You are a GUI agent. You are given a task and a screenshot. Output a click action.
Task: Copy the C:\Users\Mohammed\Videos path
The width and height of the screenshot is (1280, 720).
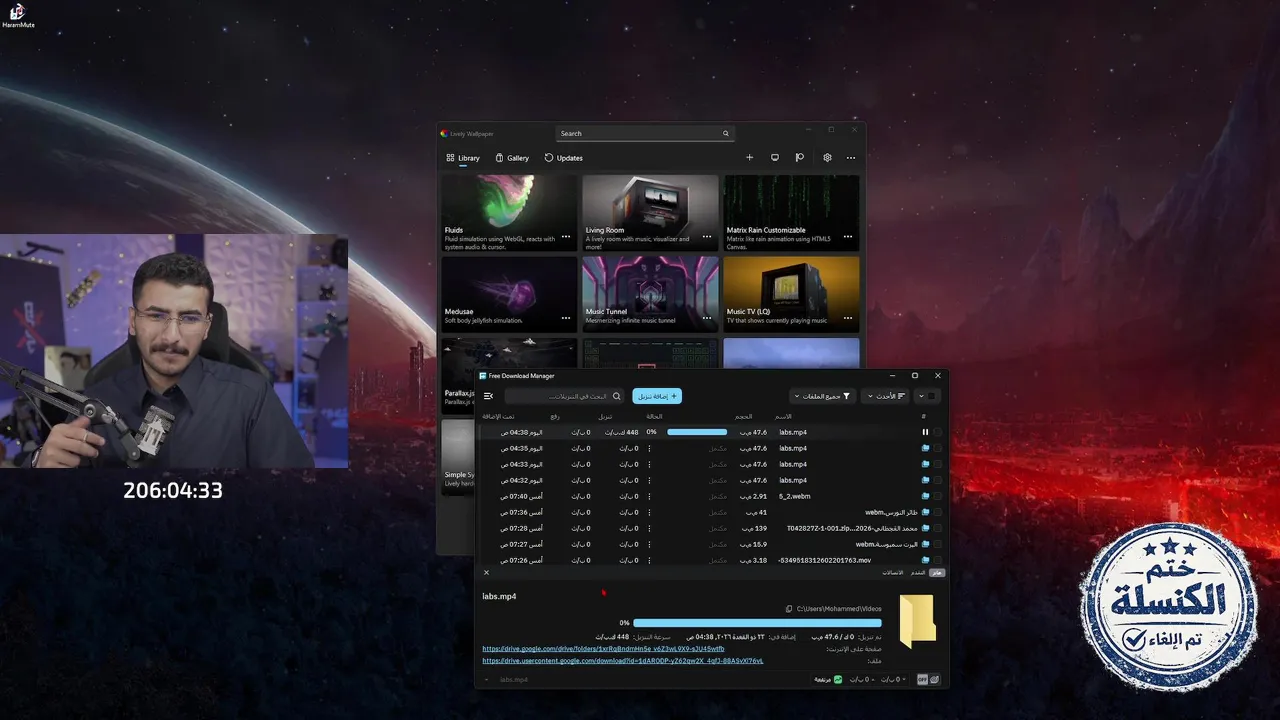789,609
